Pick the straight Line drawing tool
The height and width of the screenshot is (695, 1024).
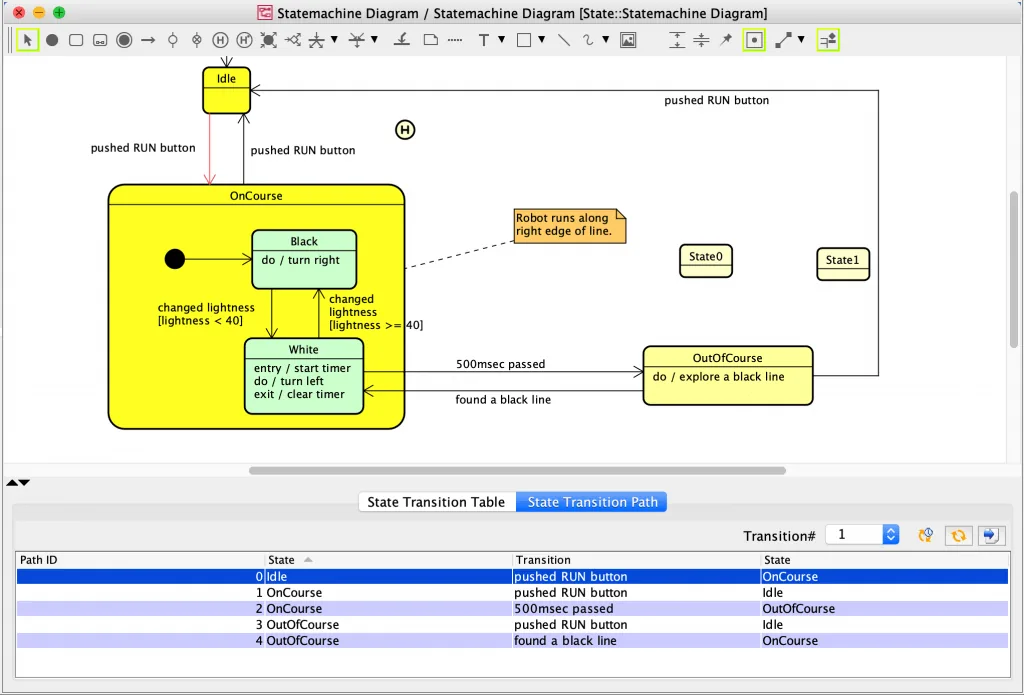click(564, 40)
